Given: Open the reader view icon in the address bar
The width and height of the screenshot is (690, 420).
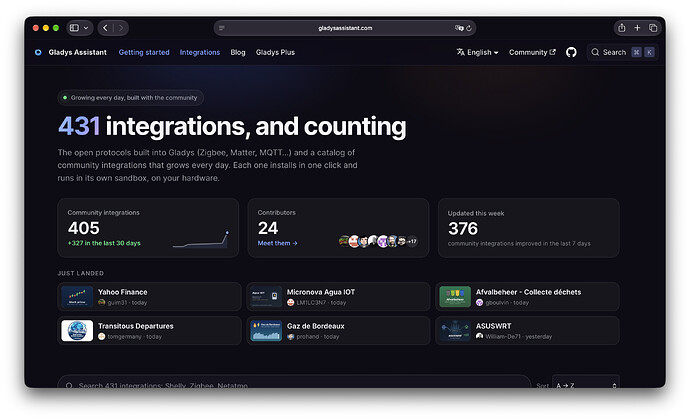Looking at the screenshot, I should 222,28.
